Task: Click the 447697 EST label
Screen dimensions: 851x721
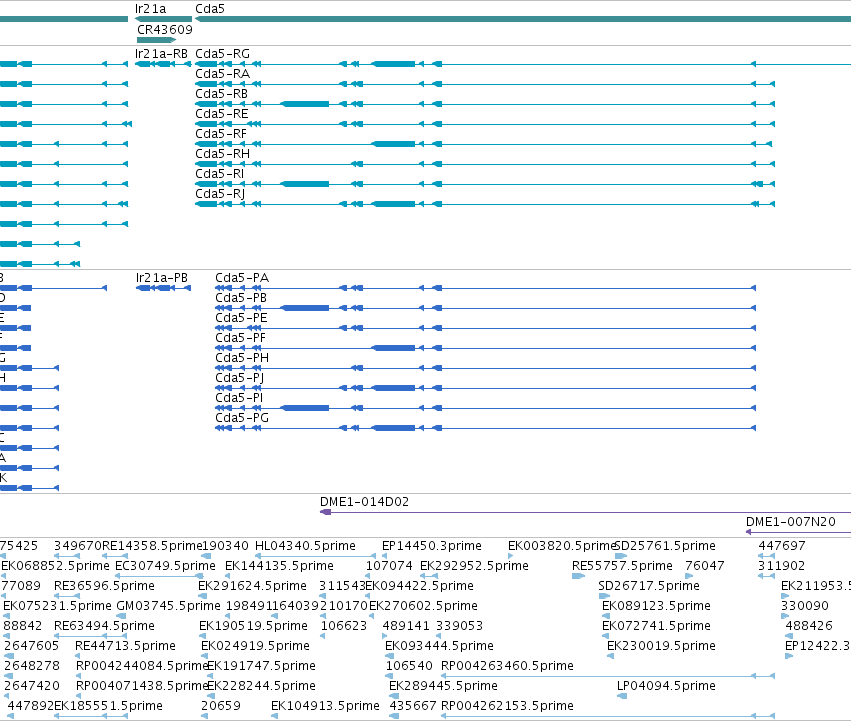Action: 782,546
